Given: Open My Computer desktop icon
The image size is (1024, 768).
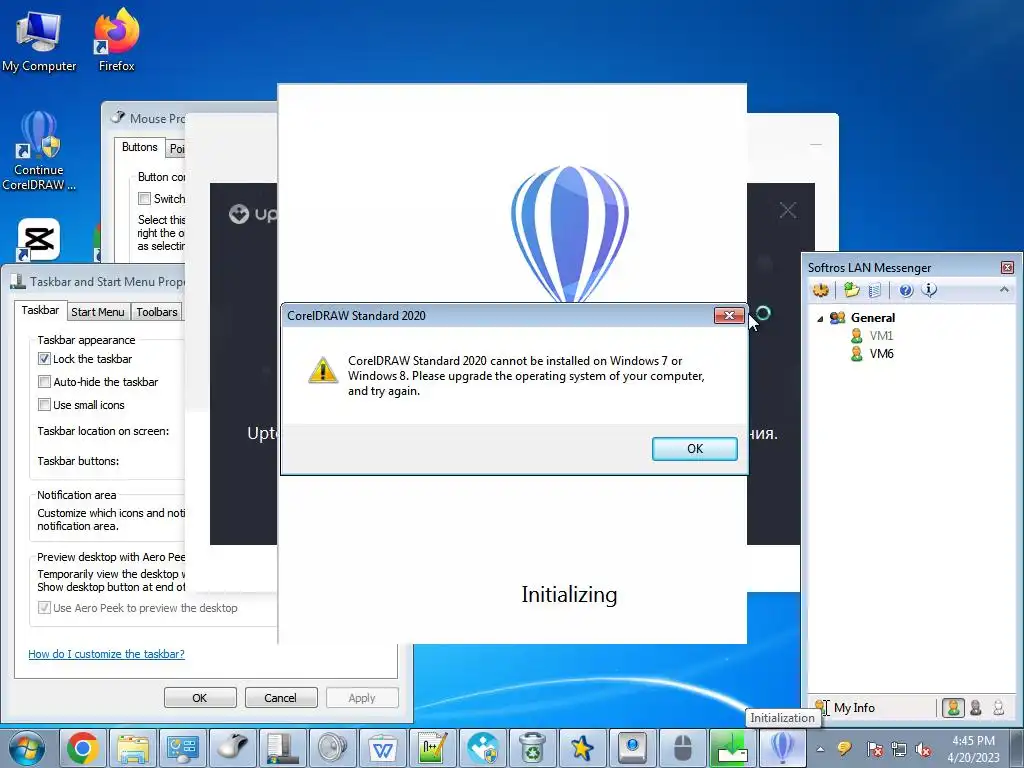Looking at the screenshot, I should tap(39, 42).
